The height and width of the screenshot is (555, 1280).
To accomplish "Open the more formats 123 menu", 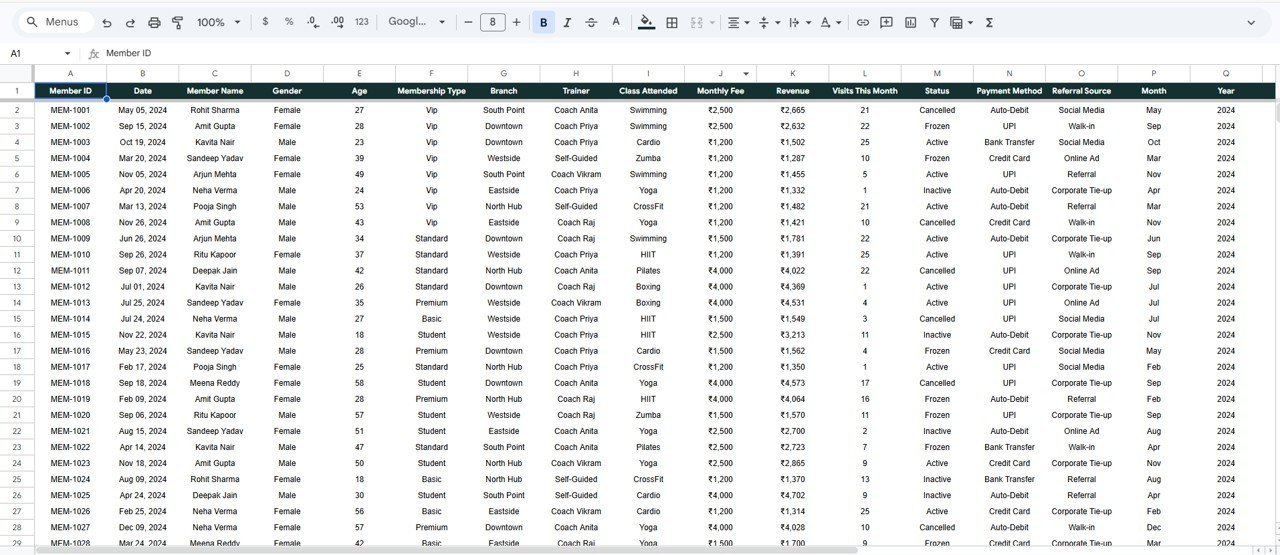I will tap(362, 22).
